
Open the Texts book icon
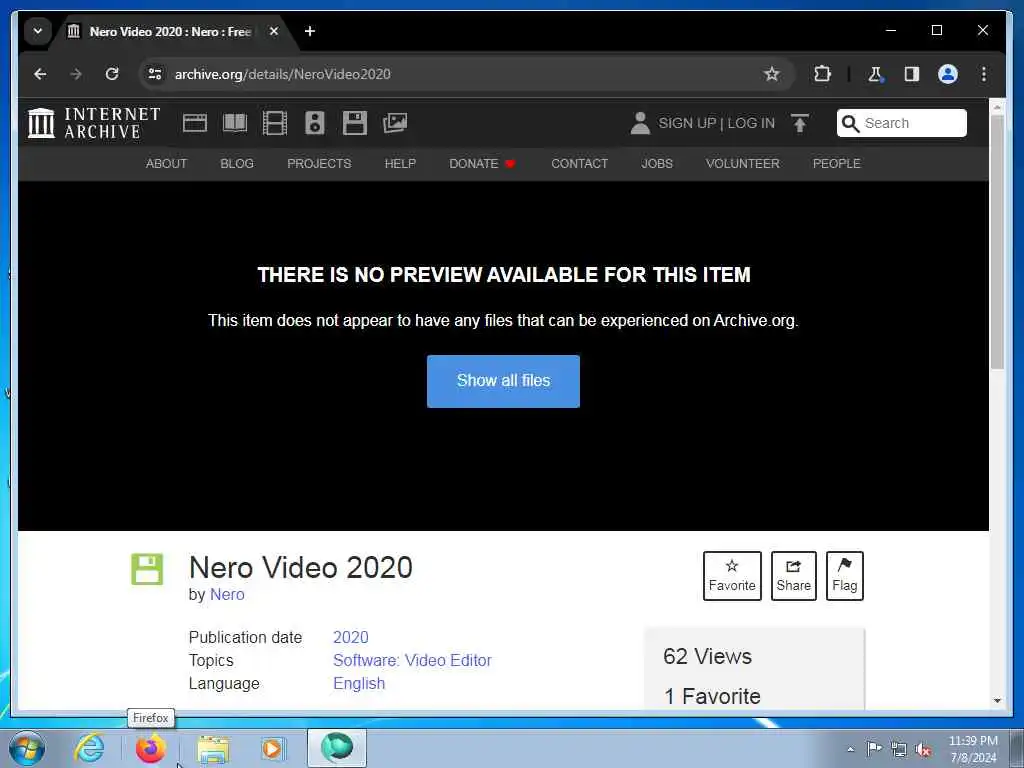pyautogui.click(x=235, y=123)
